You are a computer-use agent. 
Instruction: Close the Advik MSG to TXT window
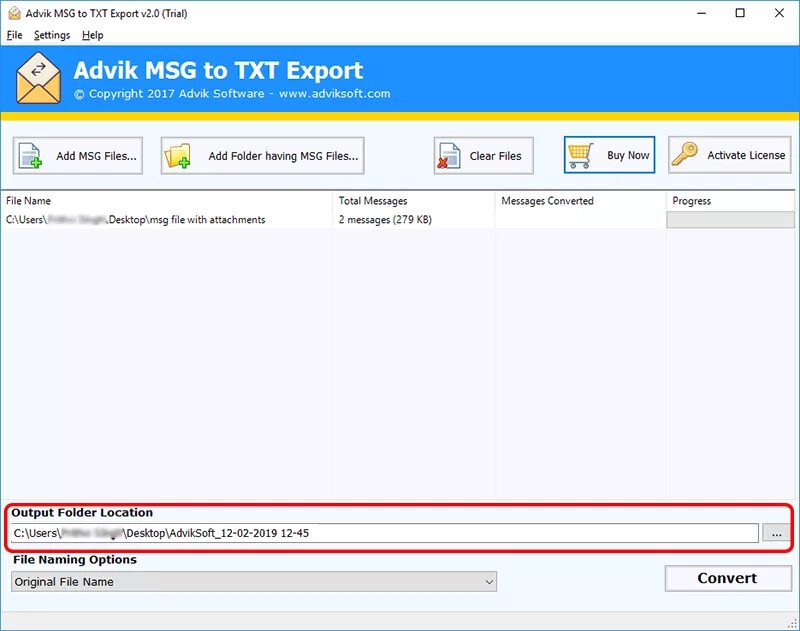point(779,13)
